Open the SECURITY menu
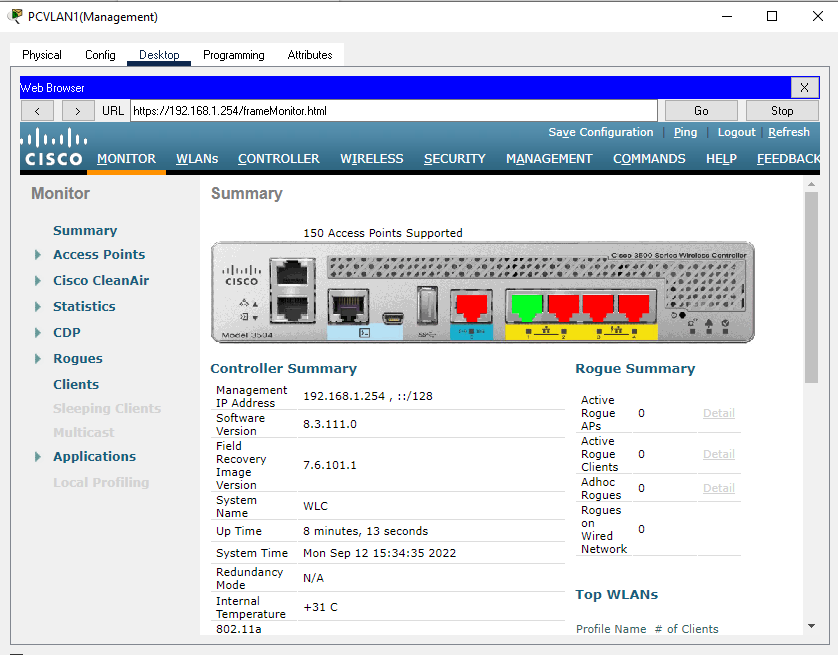The image size is (838, 655). 455,159
